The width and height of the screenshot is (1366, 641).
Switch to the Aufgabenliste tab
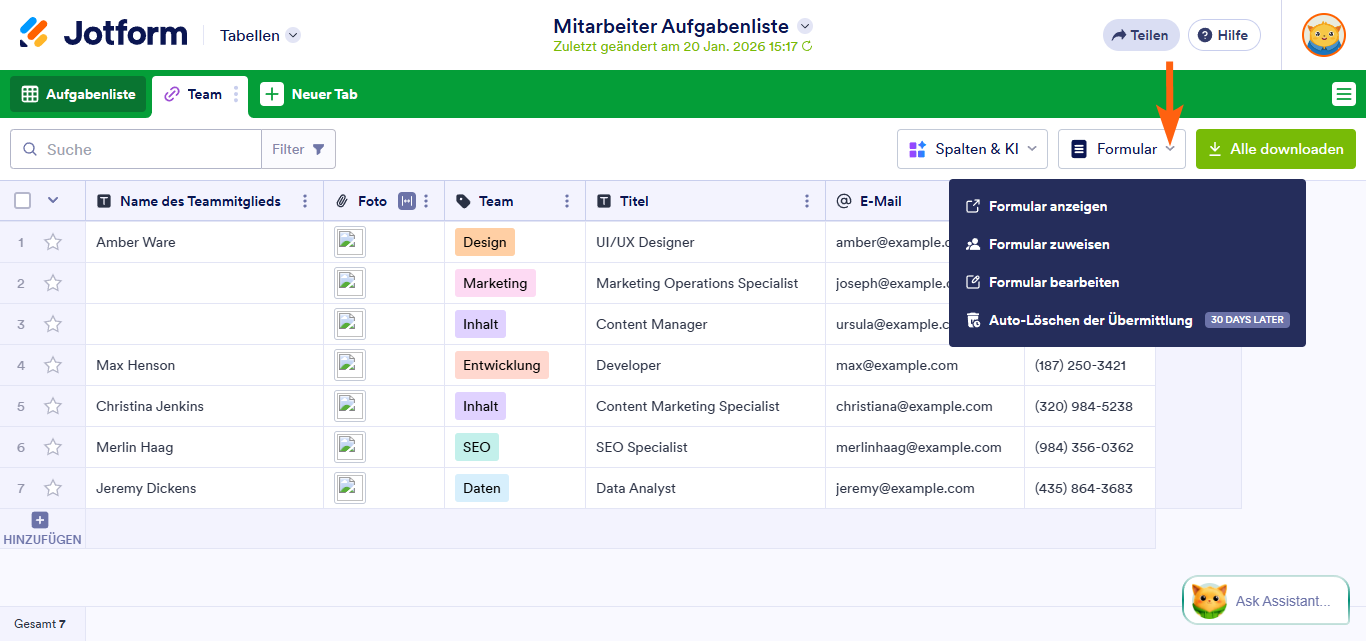78,93
